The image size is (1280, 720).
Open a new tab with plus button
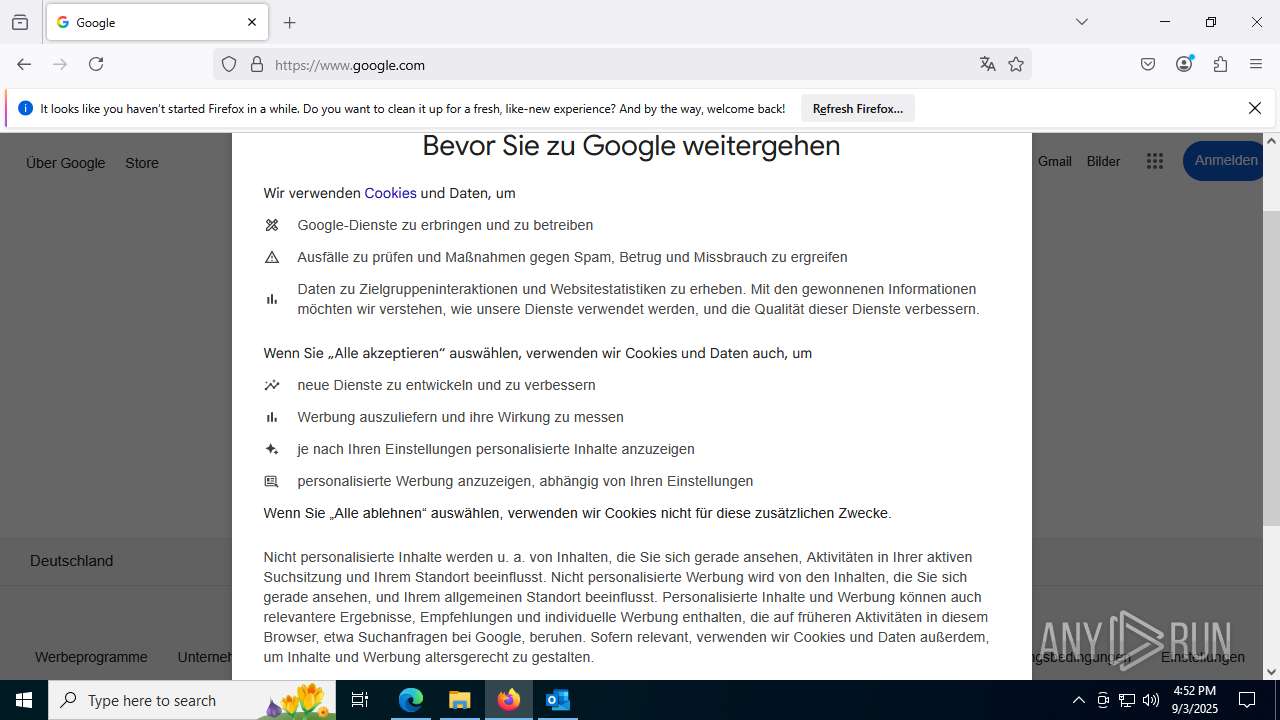coord(290,22)
